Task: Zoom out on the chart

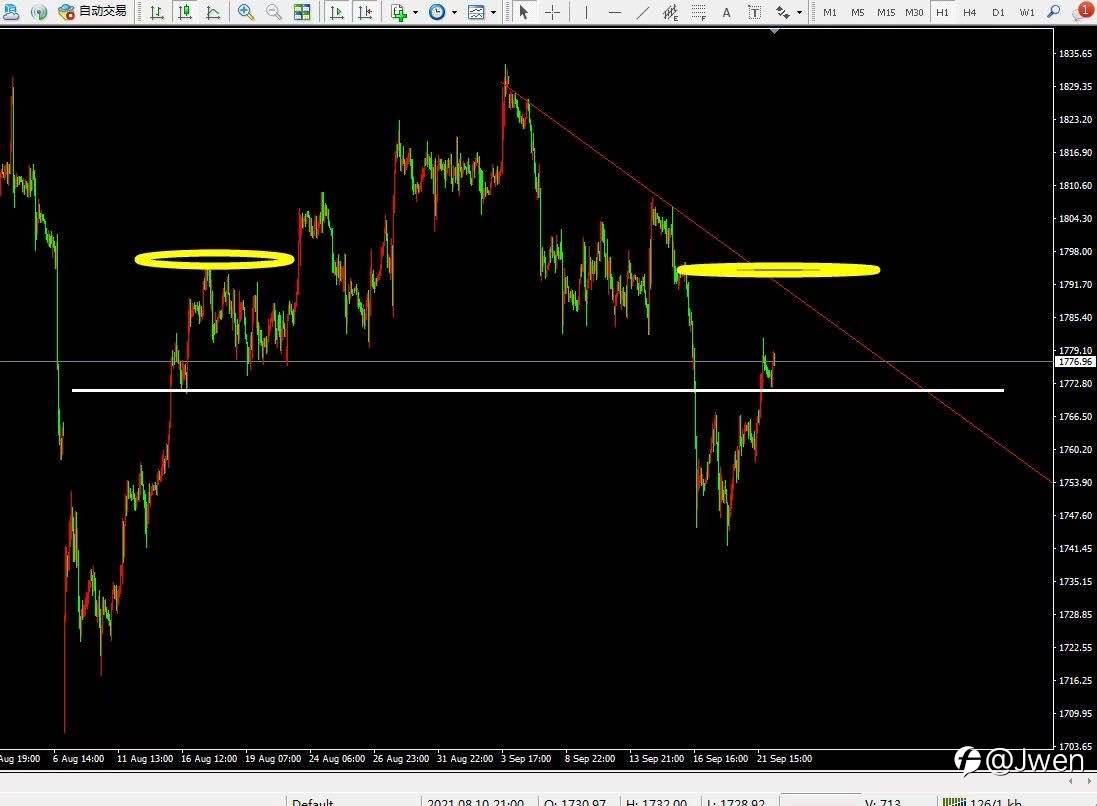Action: click(274, 12)
